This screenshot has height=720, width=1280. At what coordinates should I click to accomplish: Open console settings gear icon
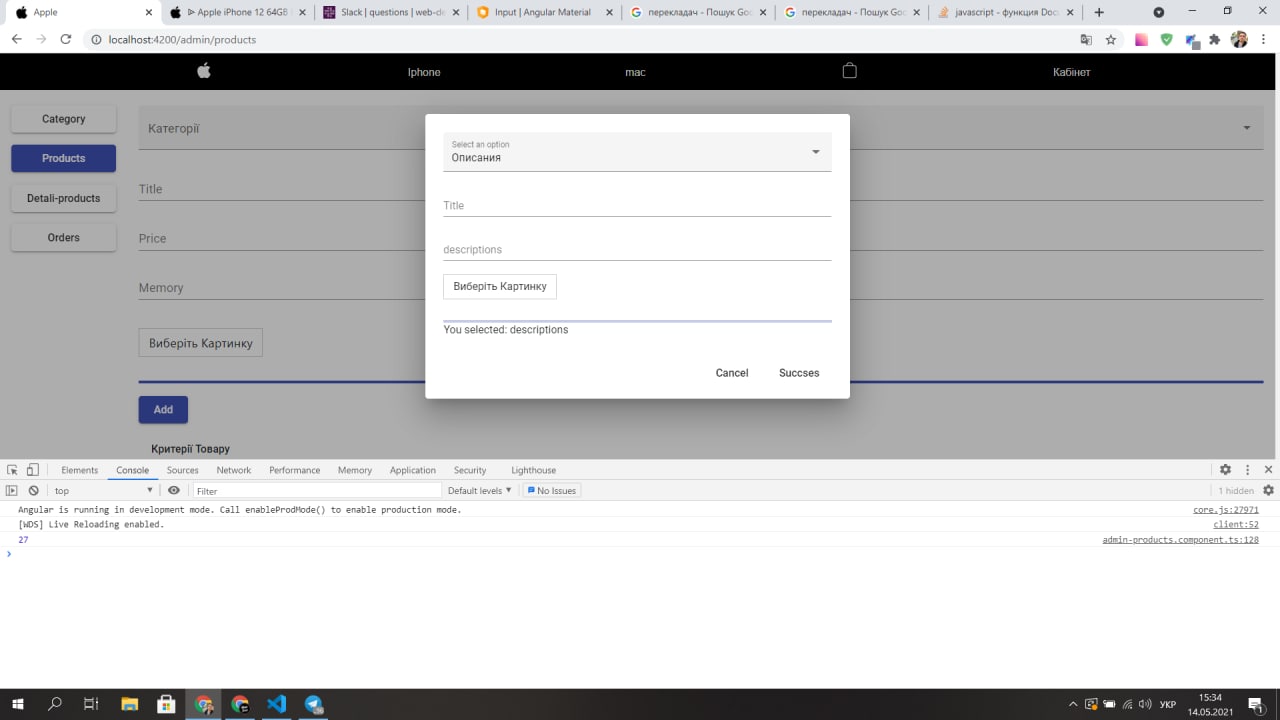pos(1268,491)
